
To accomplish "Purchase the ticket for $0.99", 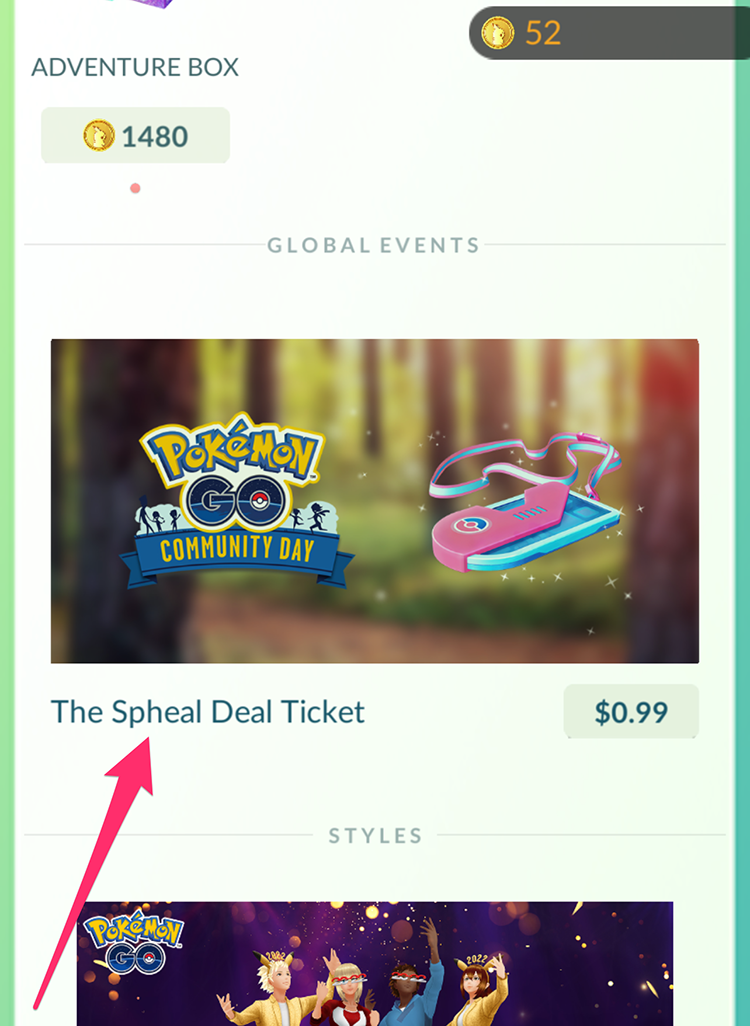I will (x=631, y=712).
